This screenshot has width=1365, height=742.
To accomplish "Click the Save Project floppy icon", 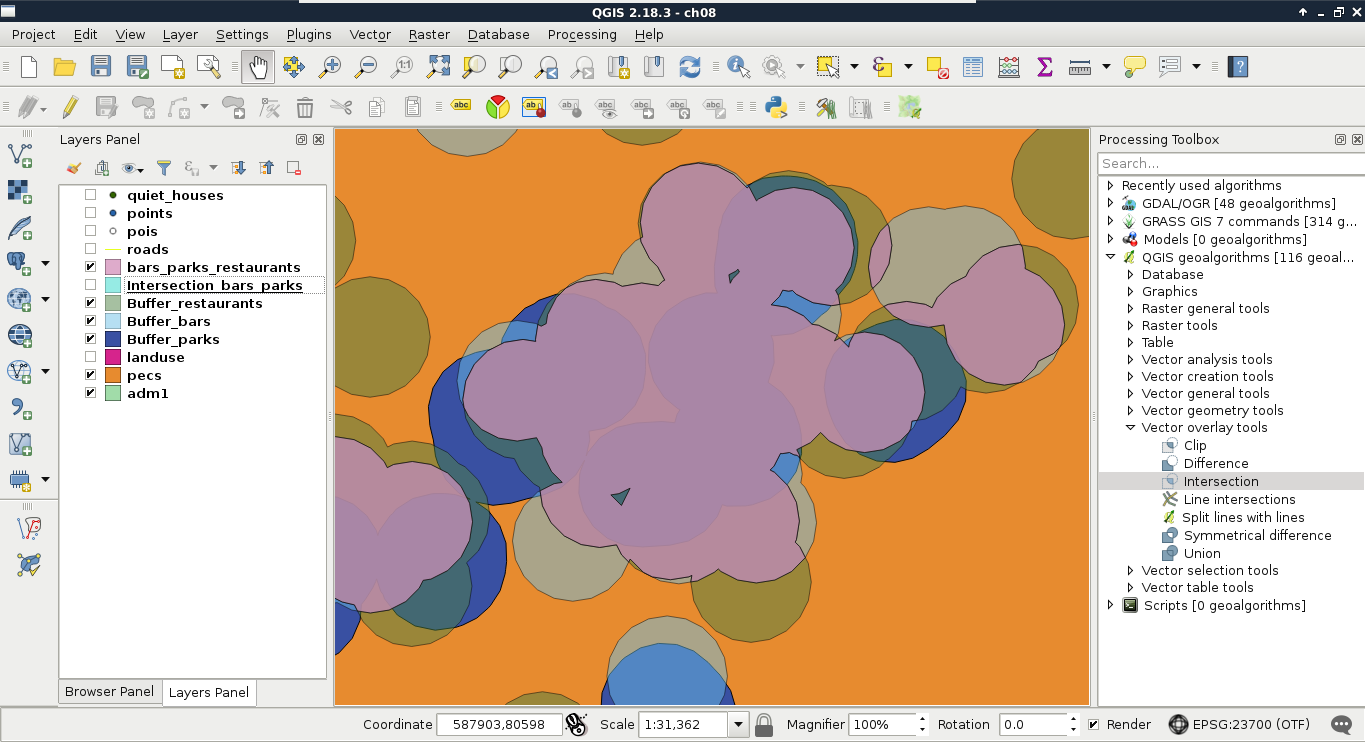I will click(x=101, y=67).
